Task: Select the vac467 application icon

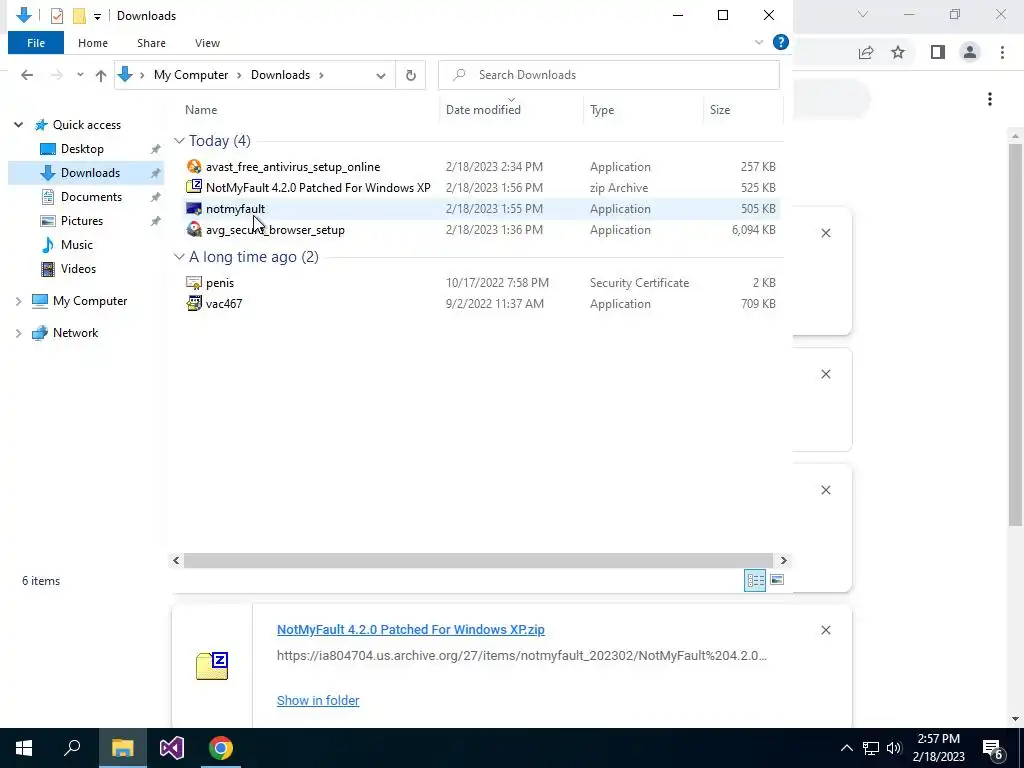Action: click(x=194, y=304)
